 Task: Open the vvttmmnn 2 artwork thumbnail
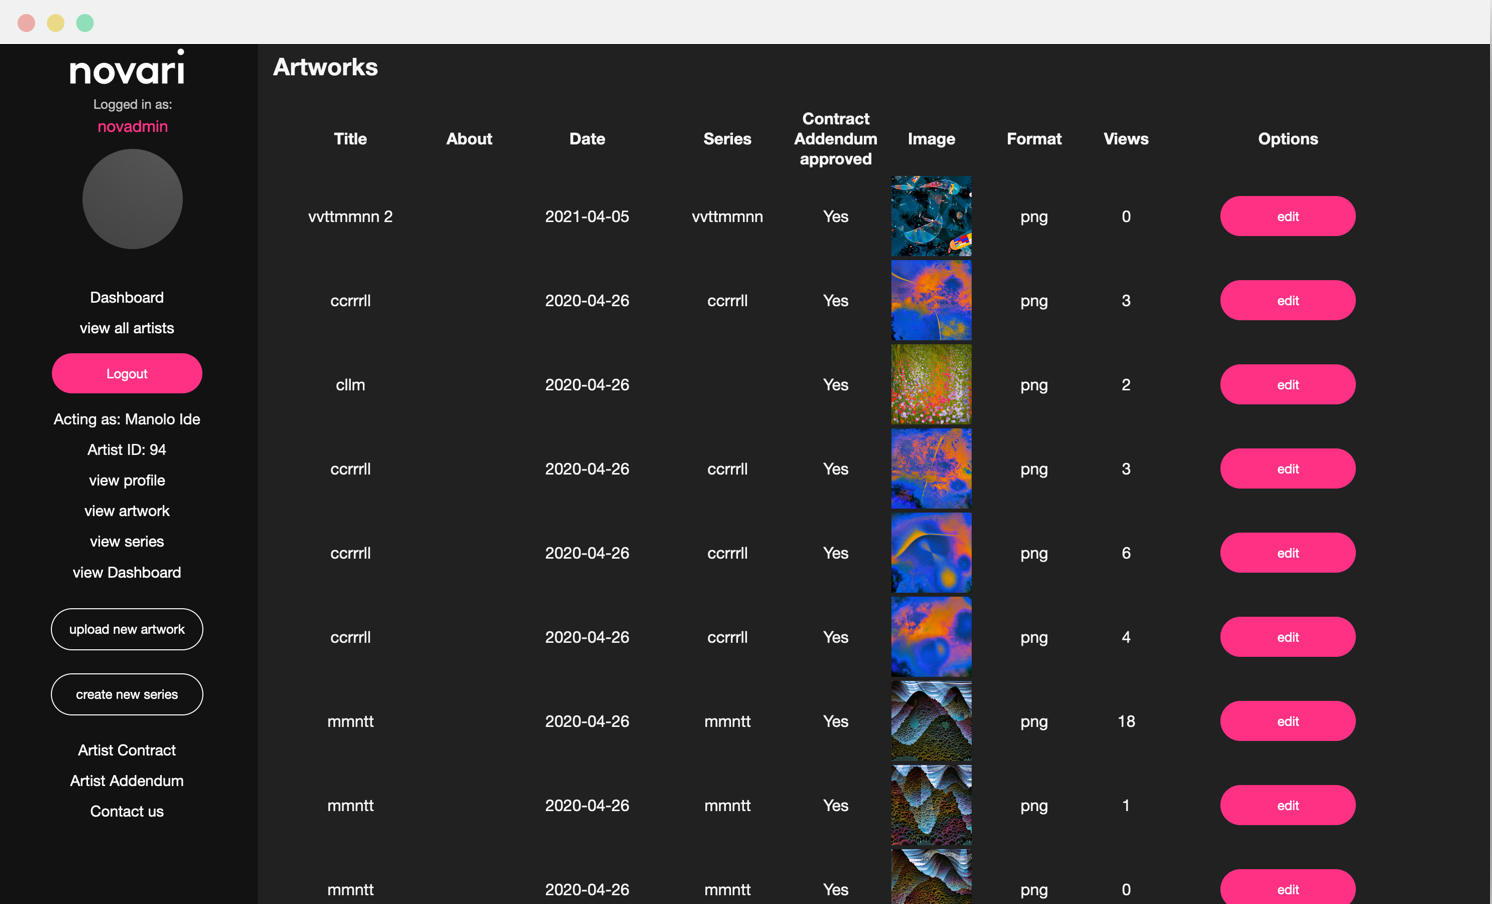930,216
